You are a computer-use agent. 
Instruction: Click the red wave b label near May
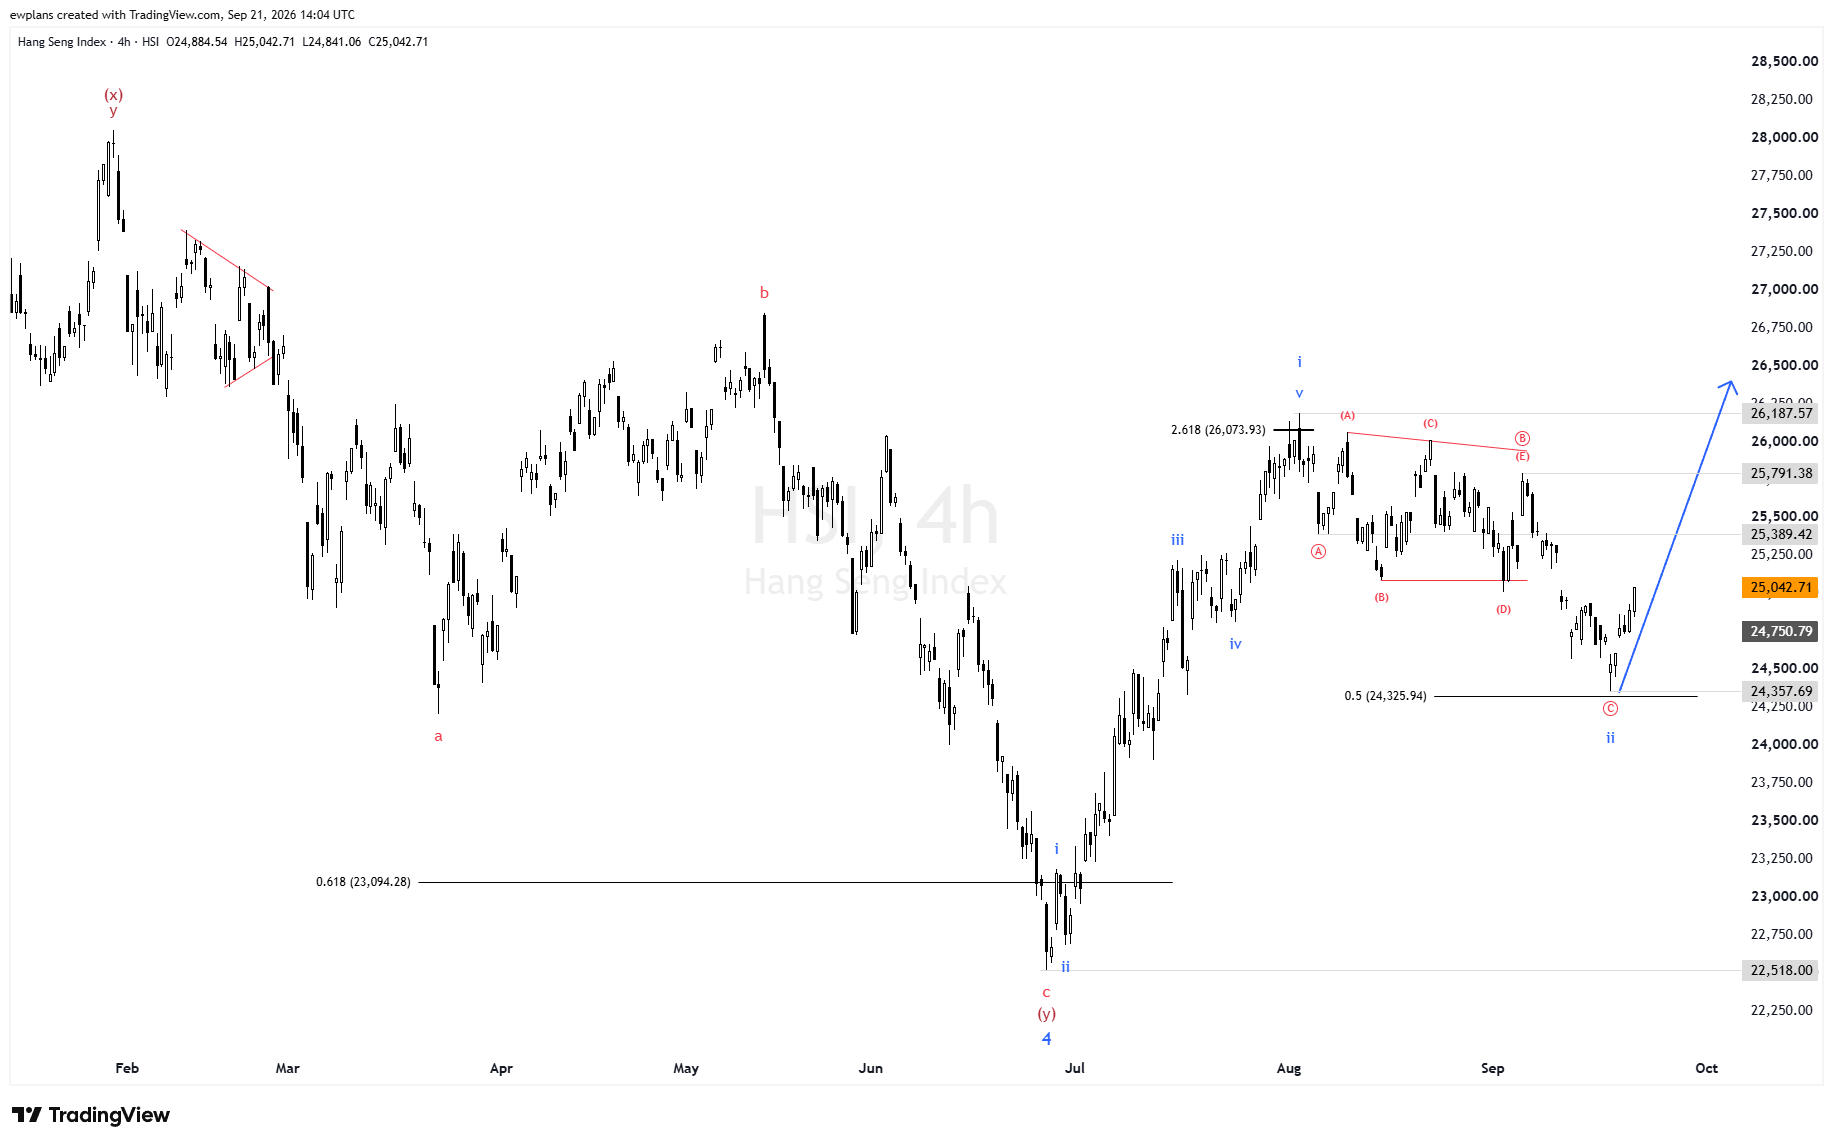click(x=764, y=293)
